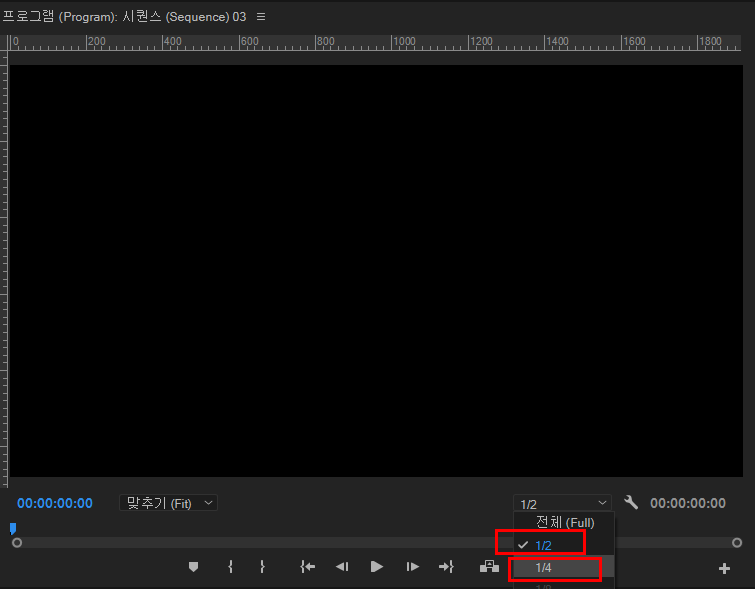Select the Full resolution option

[x=564, y=523]
